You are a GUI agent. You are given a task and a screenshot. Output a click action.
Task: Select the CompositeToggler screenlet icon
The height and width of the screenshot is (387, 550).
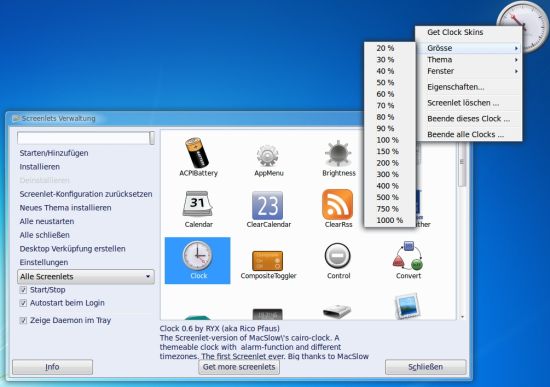(x=267, y=260)
